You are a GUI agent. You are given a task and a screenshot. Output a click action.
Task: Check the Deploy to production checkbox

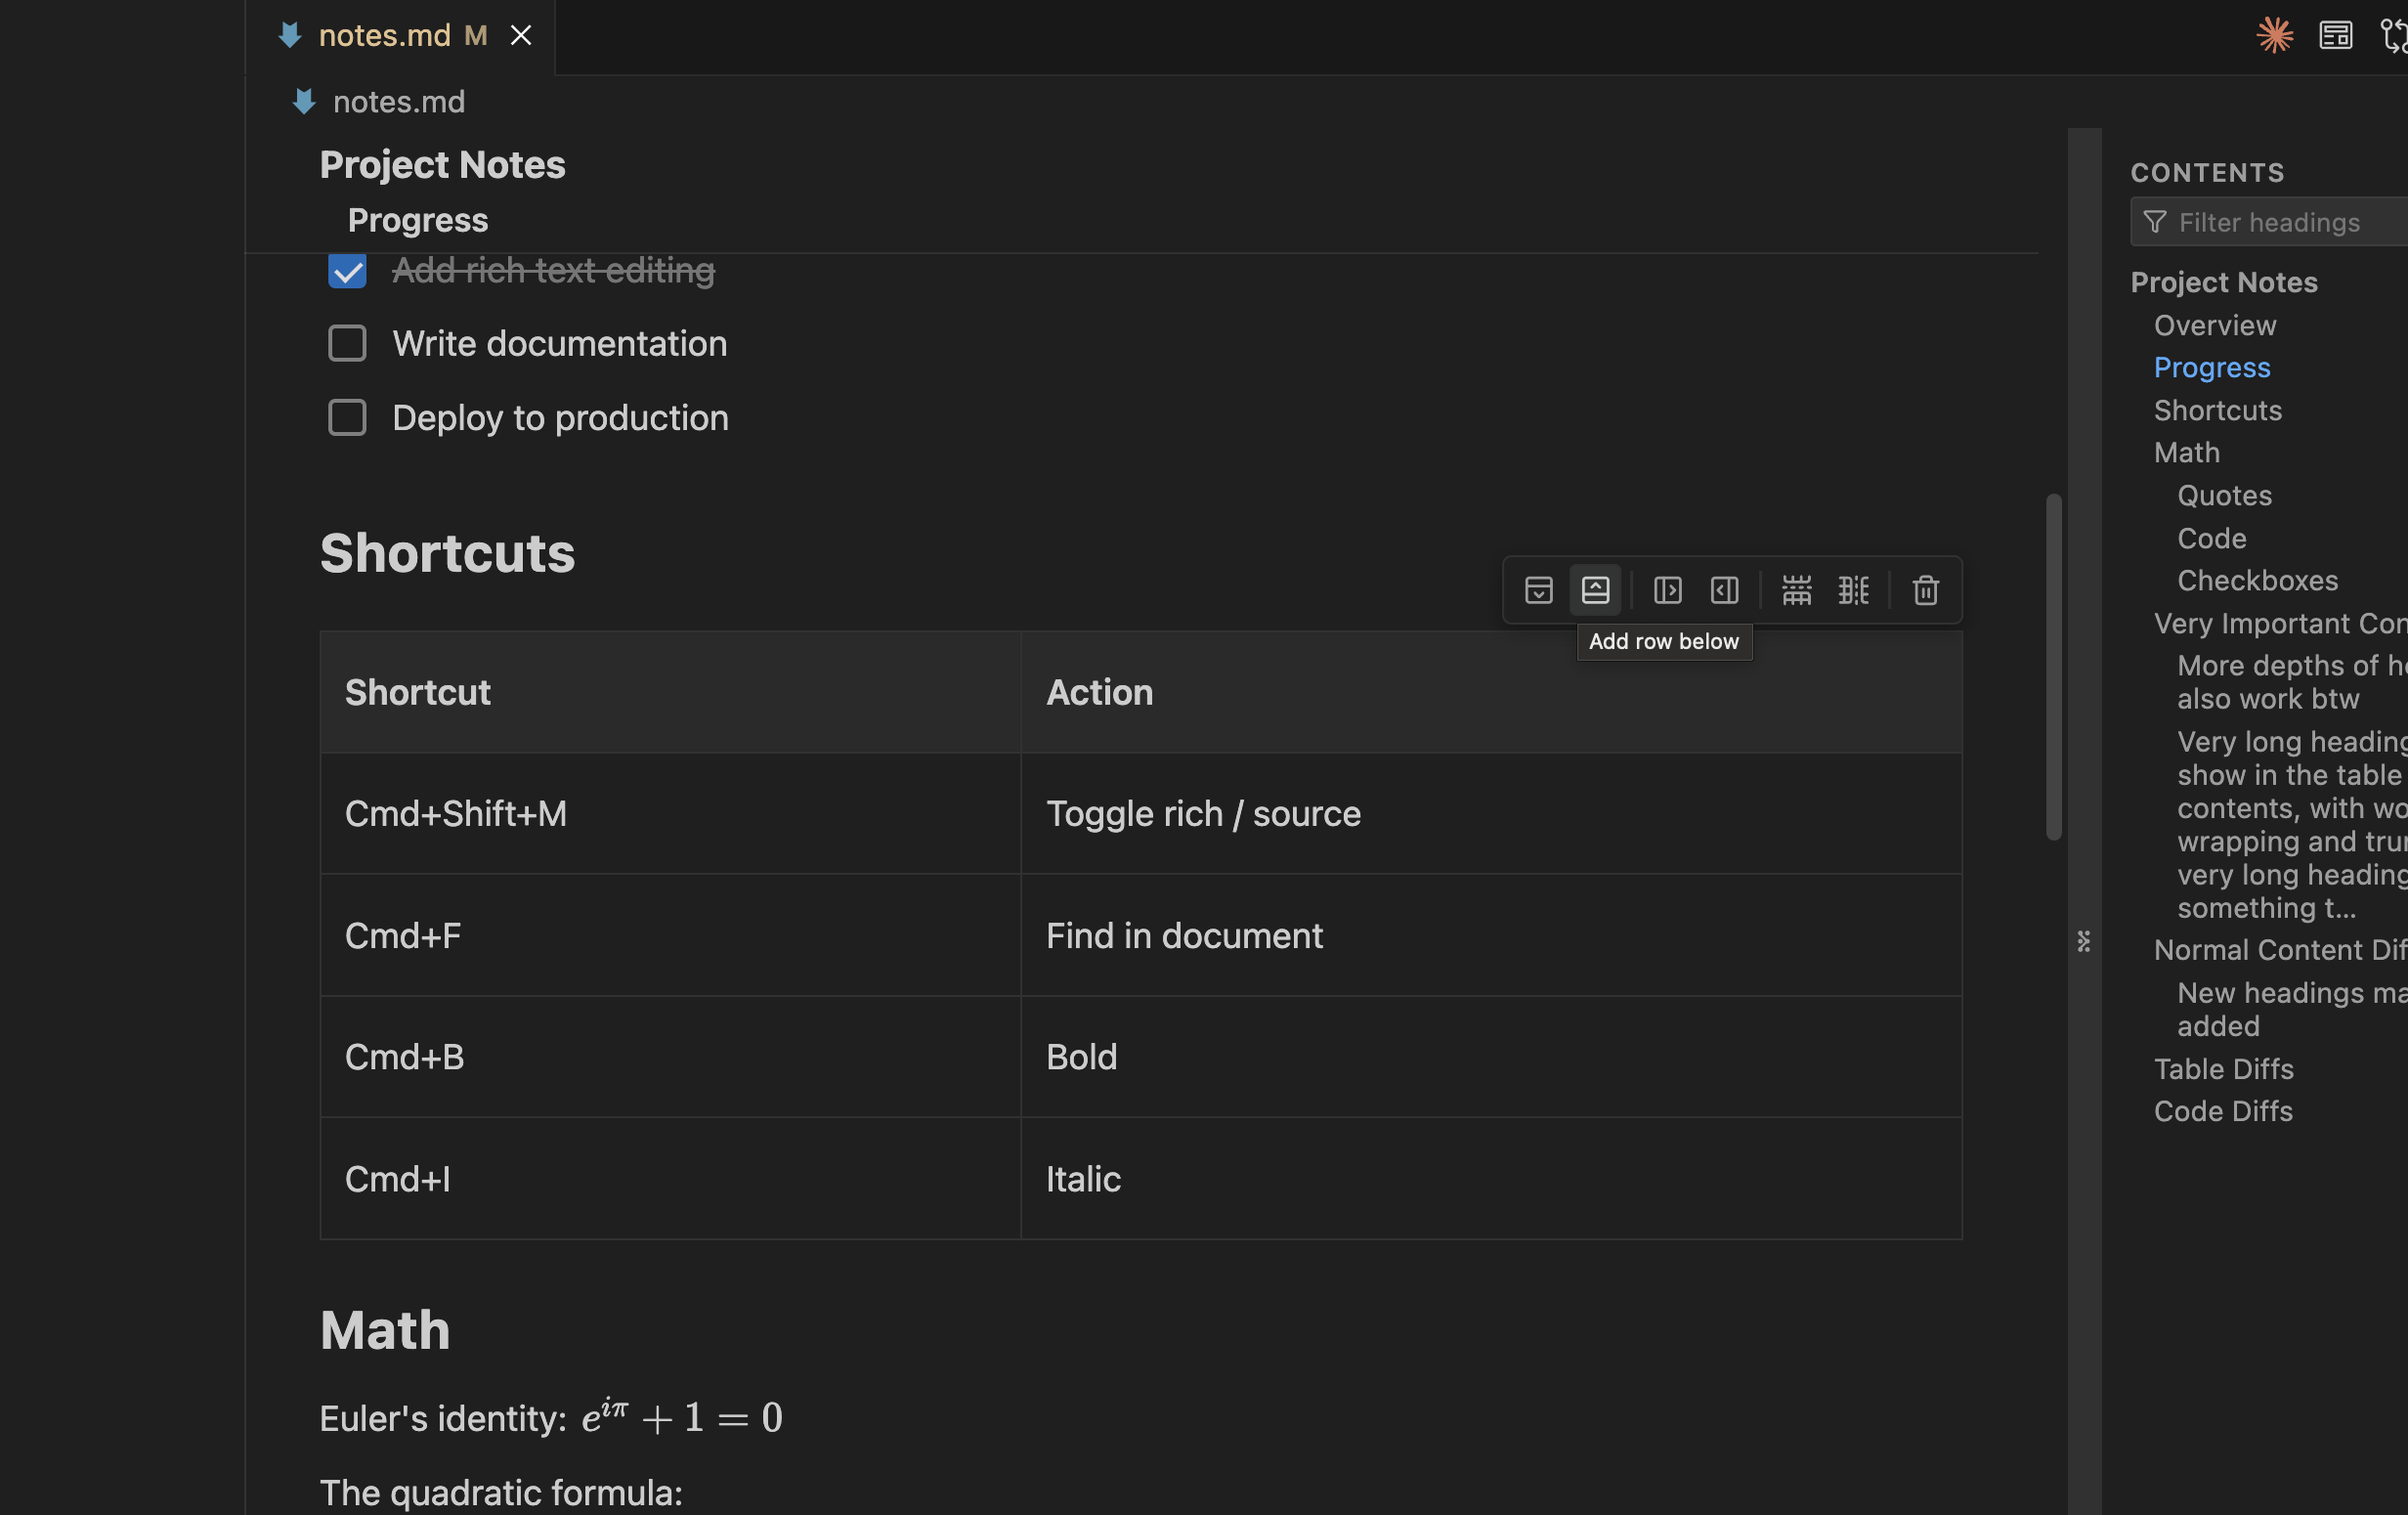(x=346, y=417)
